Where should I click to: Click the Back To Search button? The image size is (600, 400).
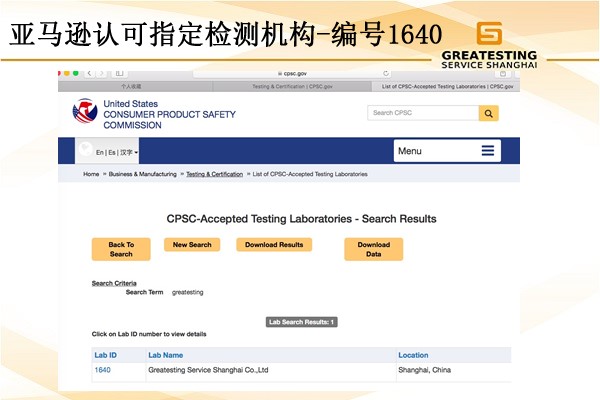121,249
